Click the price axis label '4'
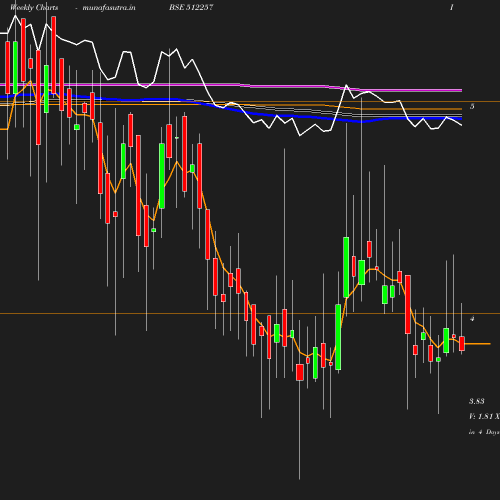 [472, 319]
